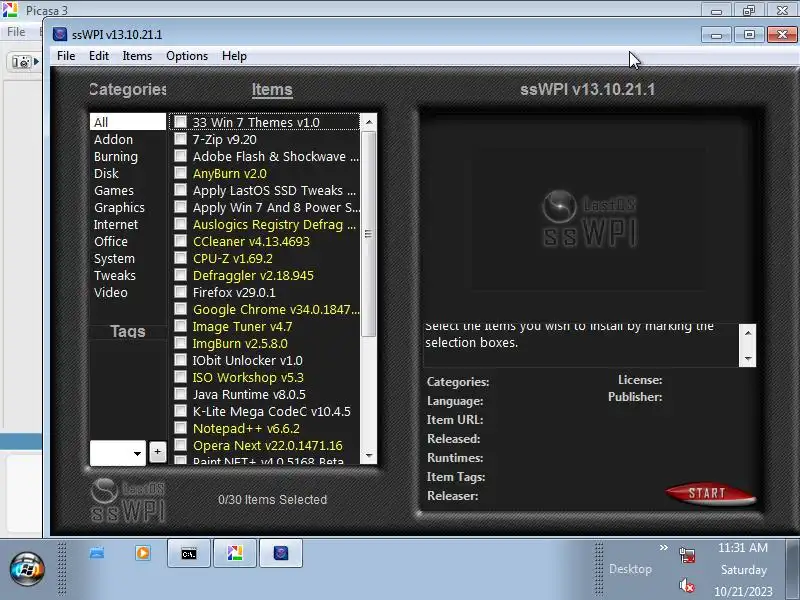Image resolution: width=800 pixels, height=600 pixels.
Task: Check the 33 Win 7 Themes v1.0 box
Action: point(180,122)
